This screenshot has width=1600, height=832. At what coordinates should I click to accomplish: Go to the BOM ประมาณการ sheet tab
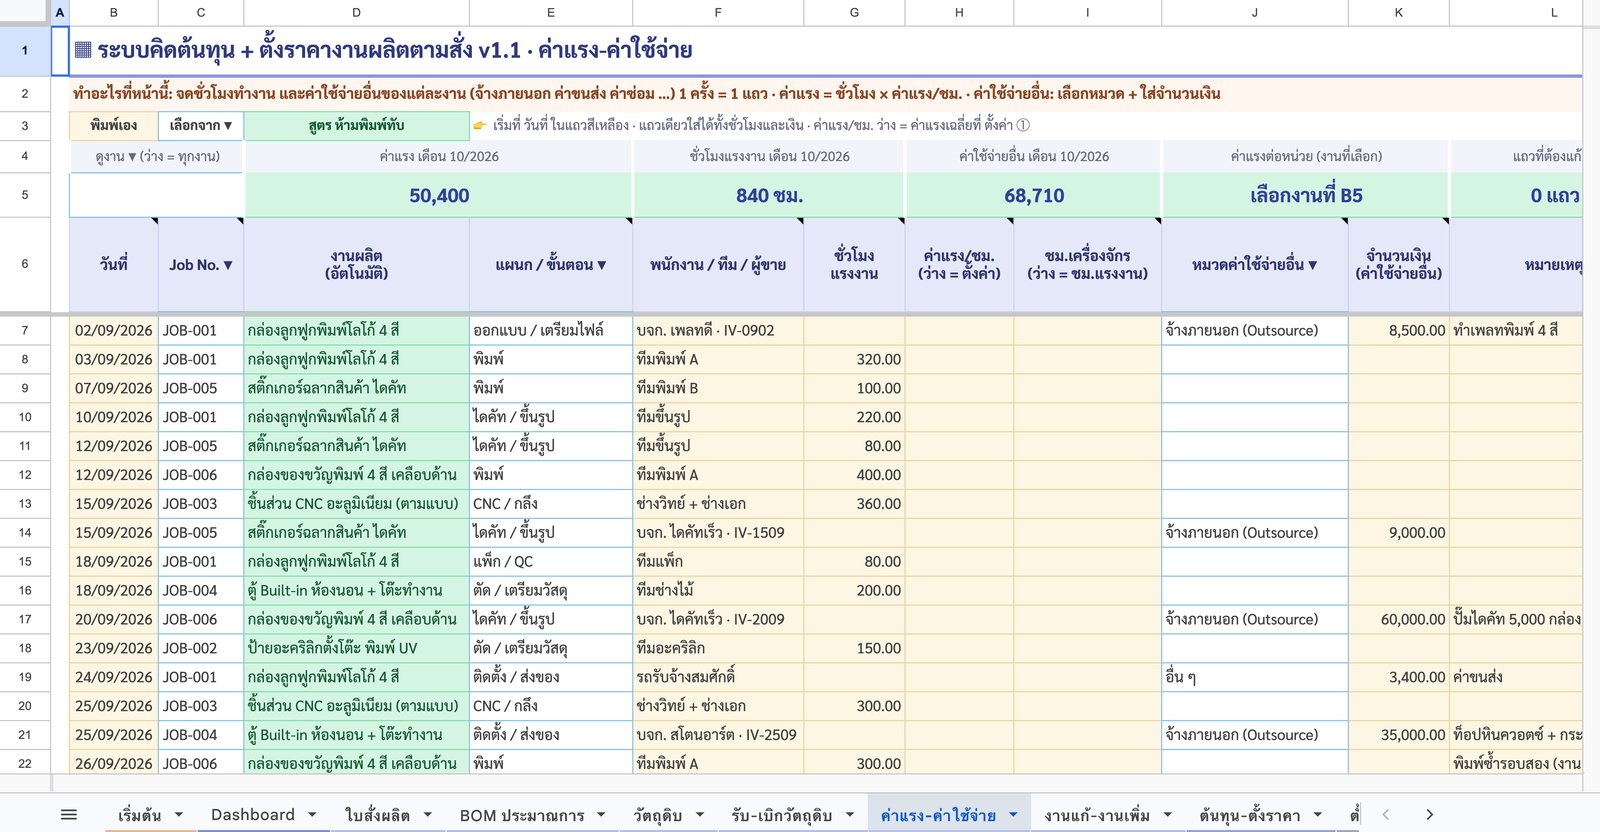[522, 815]
